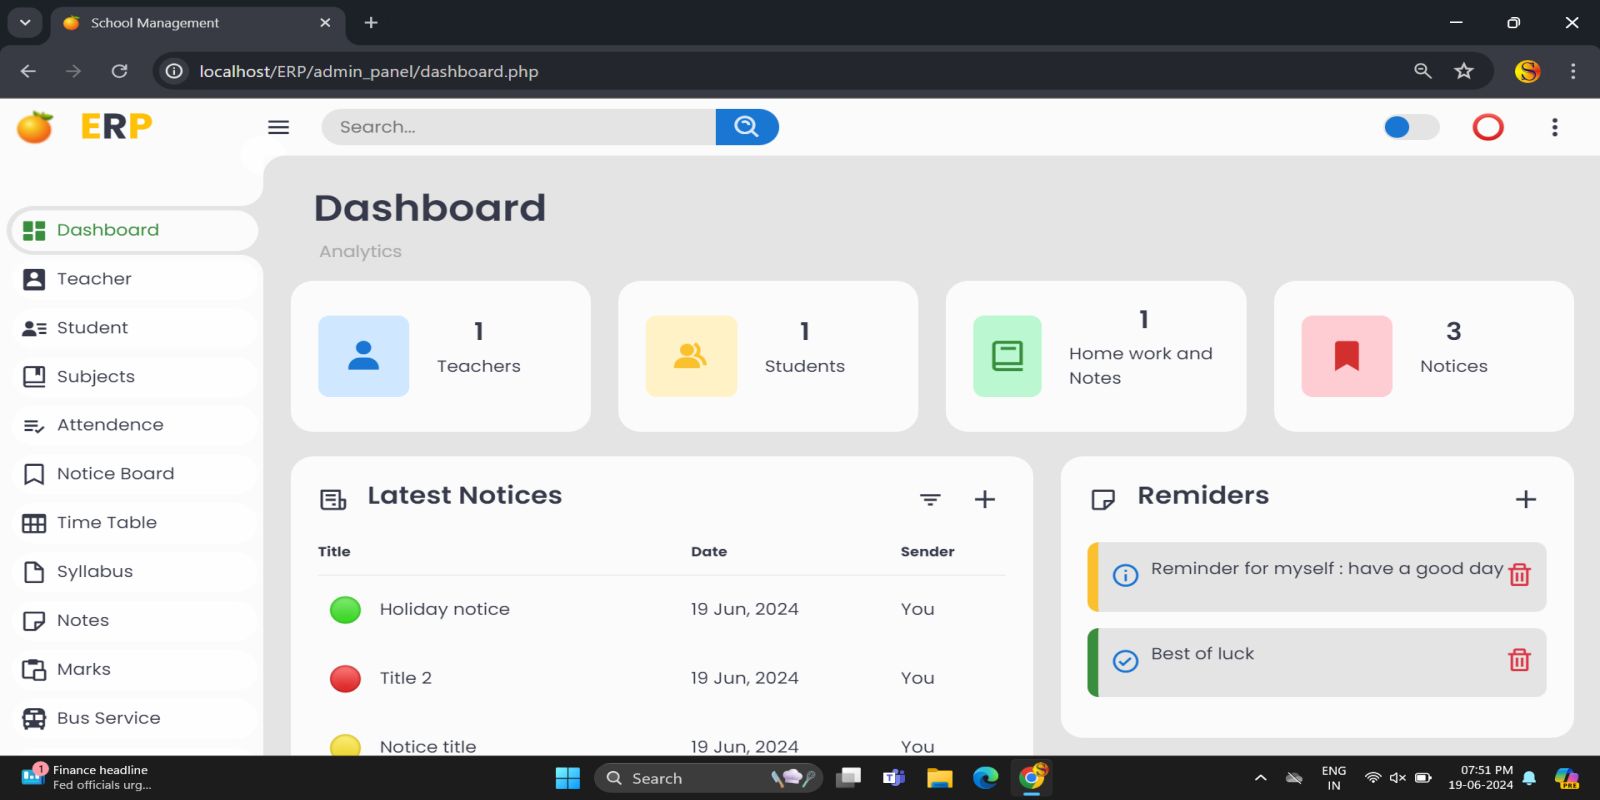Click the Latest Notices list icon

(x=333, y=499)
